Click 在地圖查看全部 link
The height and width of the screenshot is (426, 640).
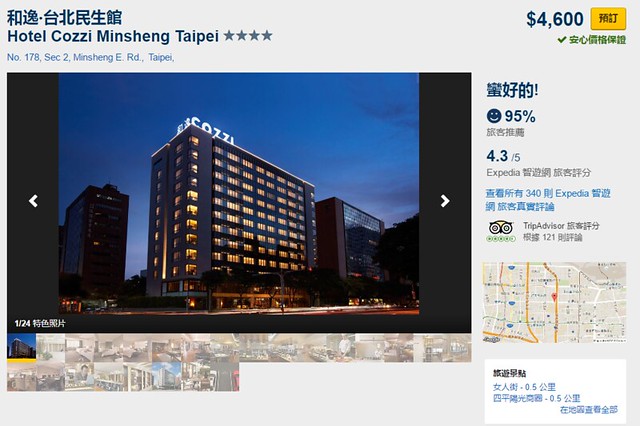coord(589,410)
